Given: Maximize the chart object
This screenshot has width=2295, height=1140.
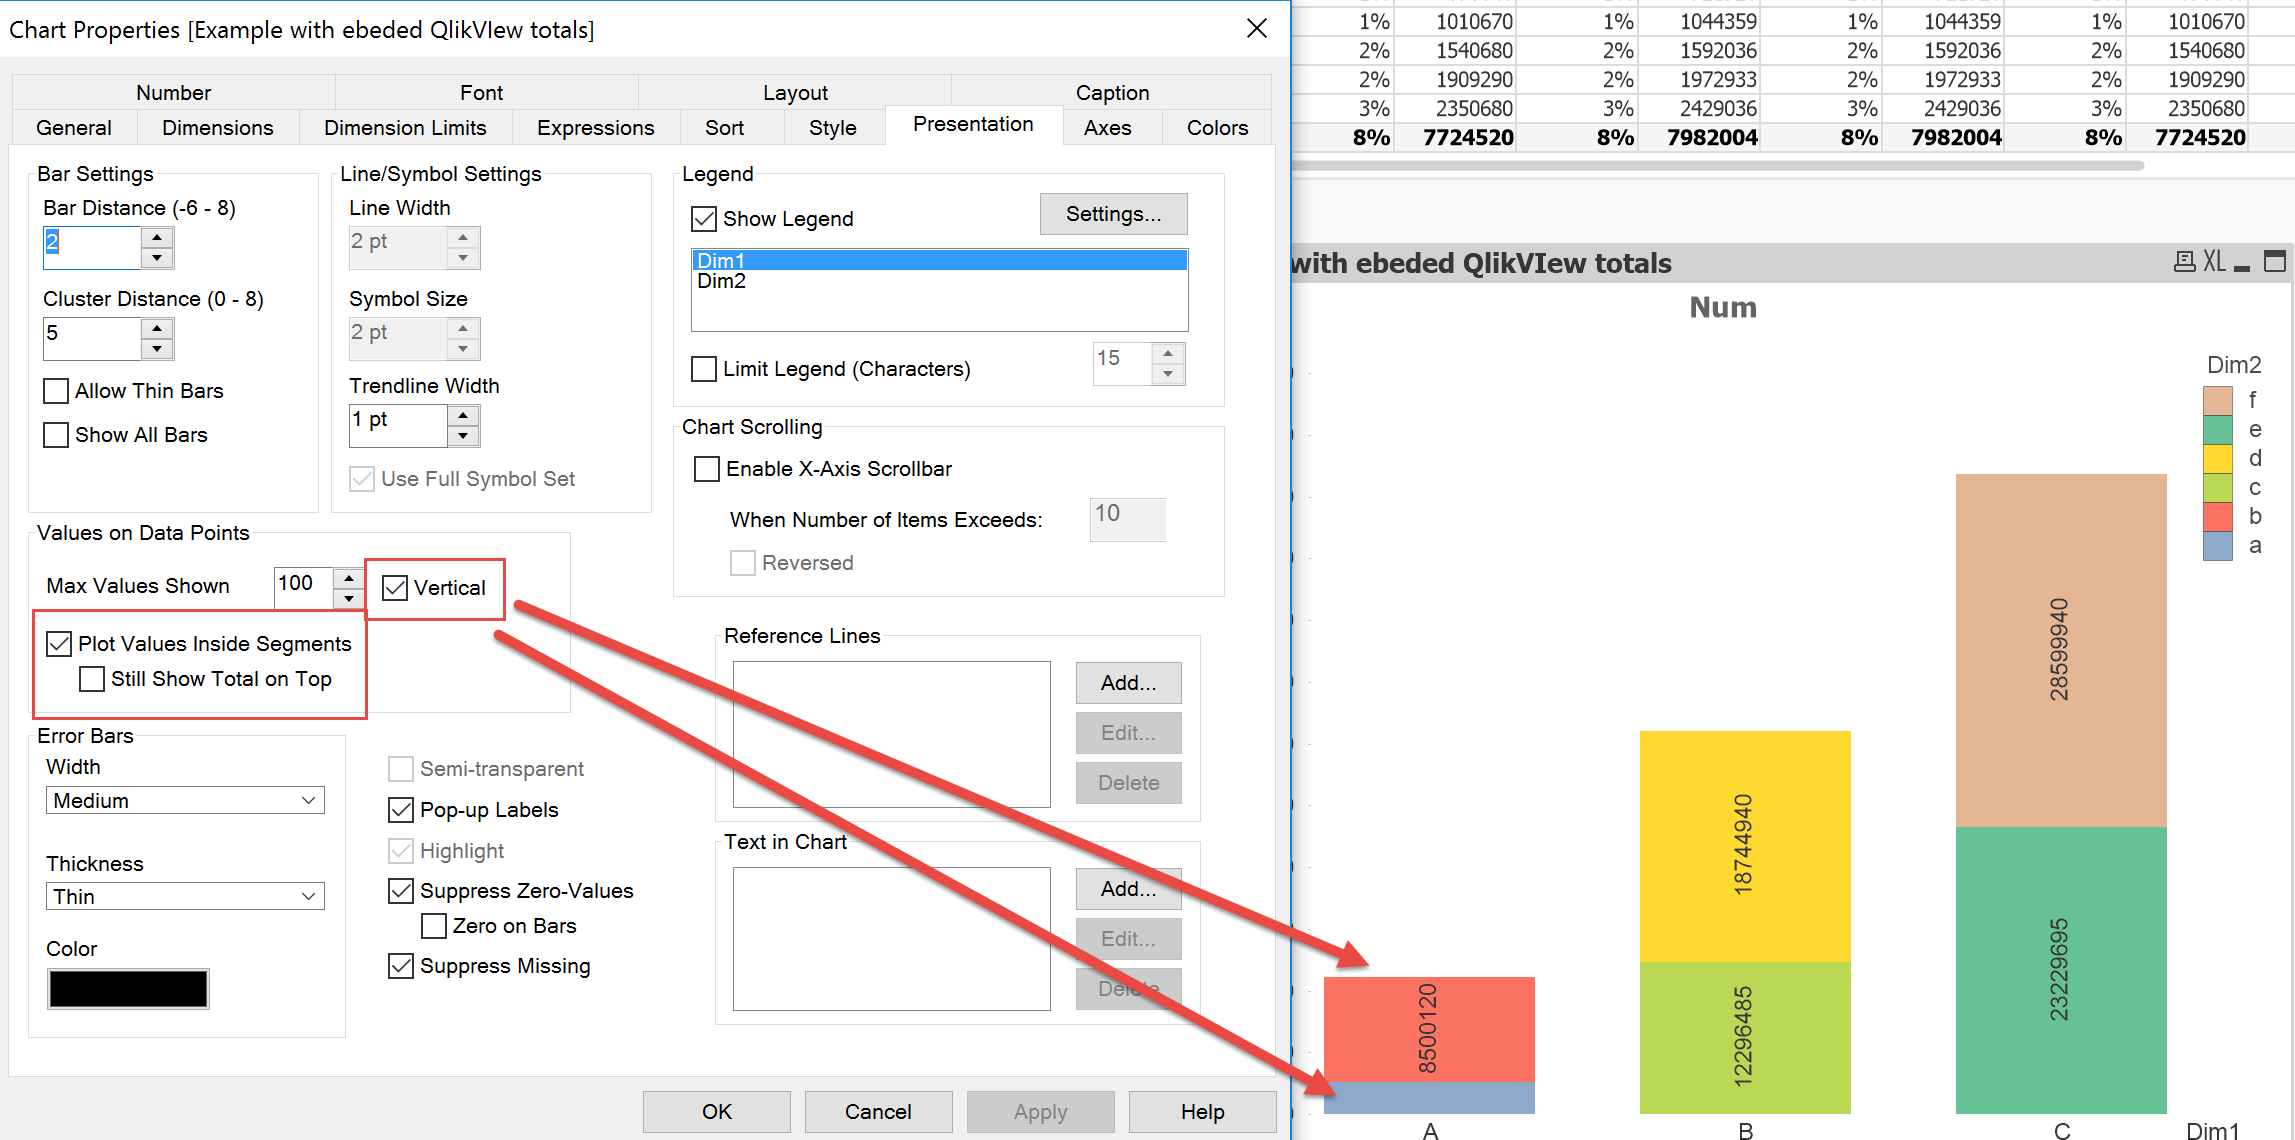Looking at the screenshot, I should 2275,262.
